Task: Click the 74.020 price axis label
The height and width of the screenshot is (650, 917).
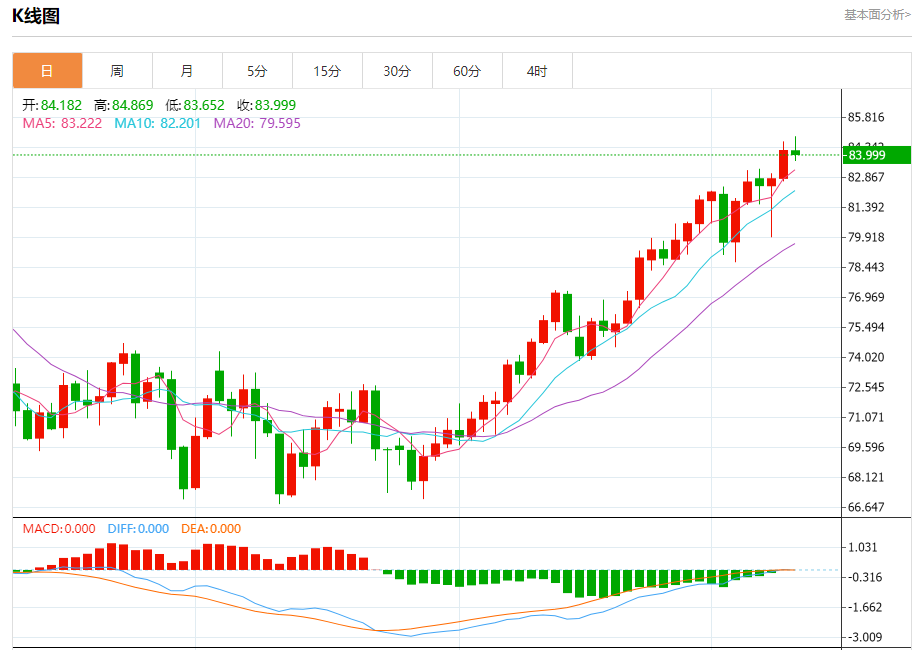Action: (866, 357)
